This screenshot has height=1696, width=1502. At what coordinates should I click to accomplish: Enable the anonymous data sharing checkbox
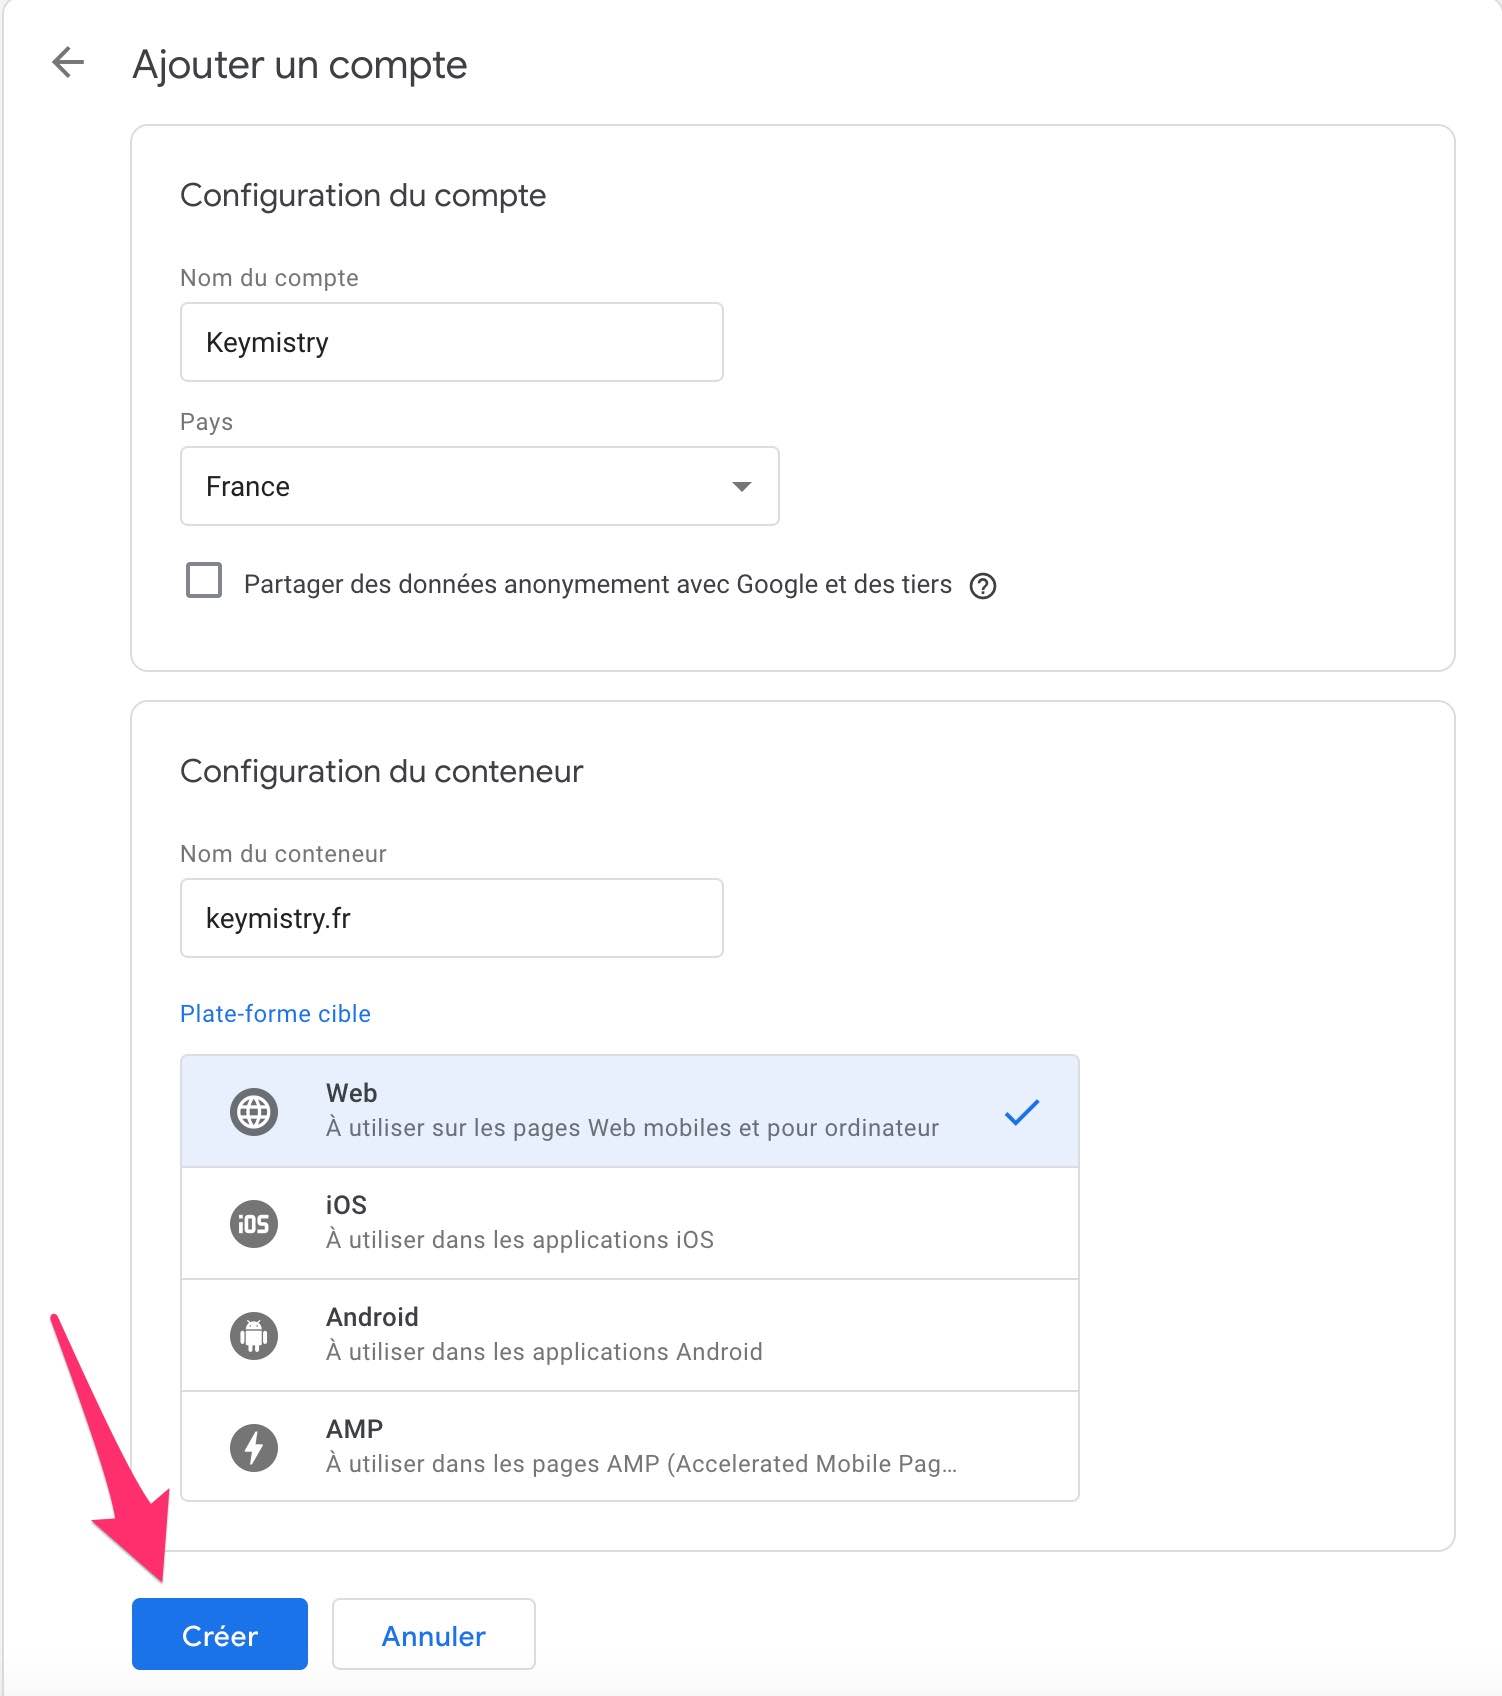[203, 581]
